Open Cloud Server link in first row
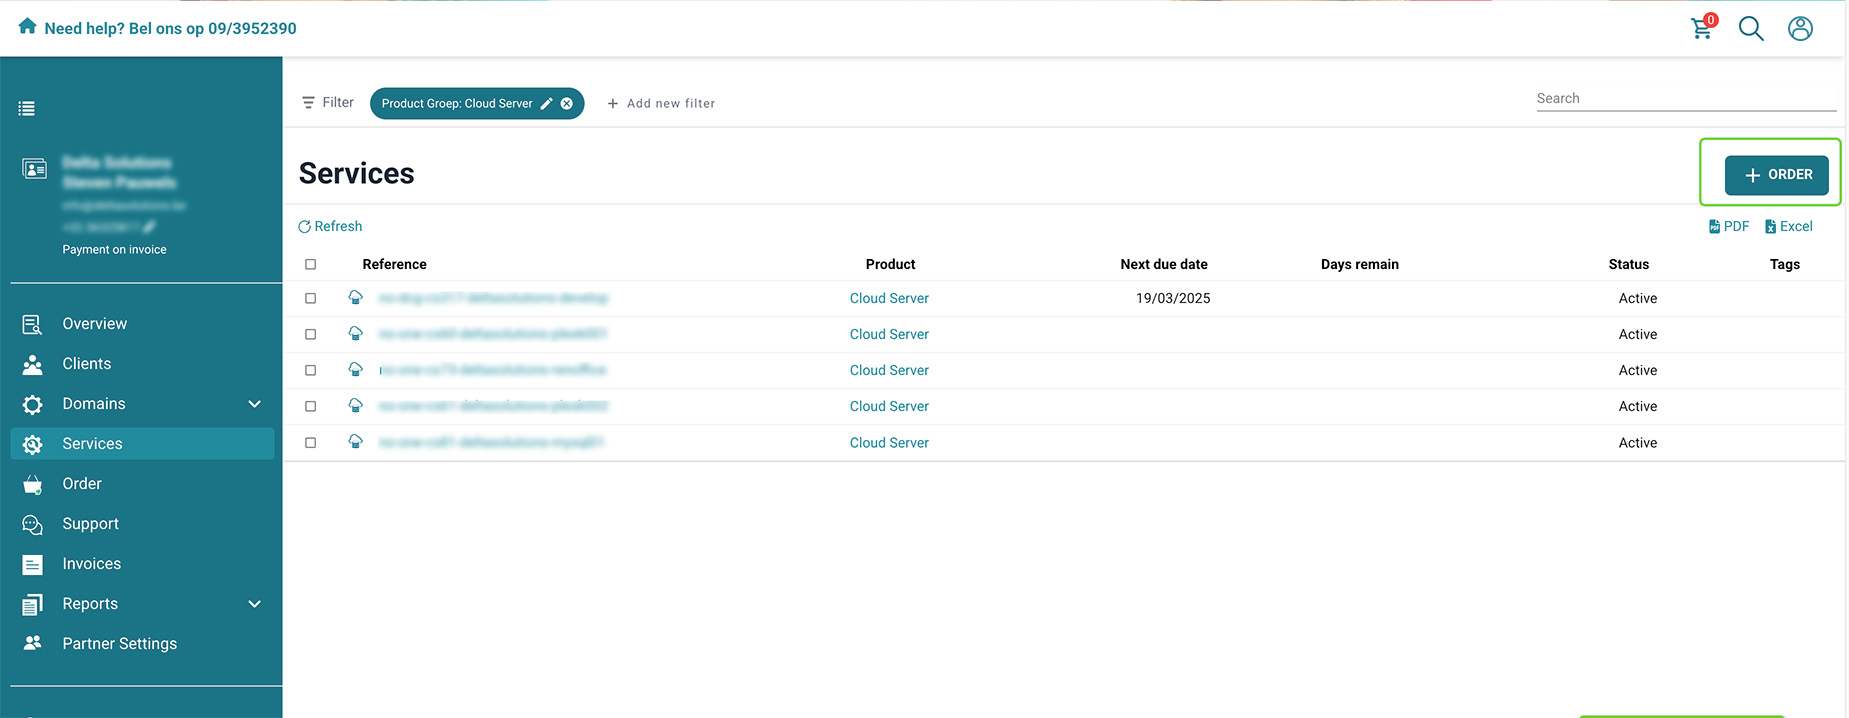 pos(889,298)
